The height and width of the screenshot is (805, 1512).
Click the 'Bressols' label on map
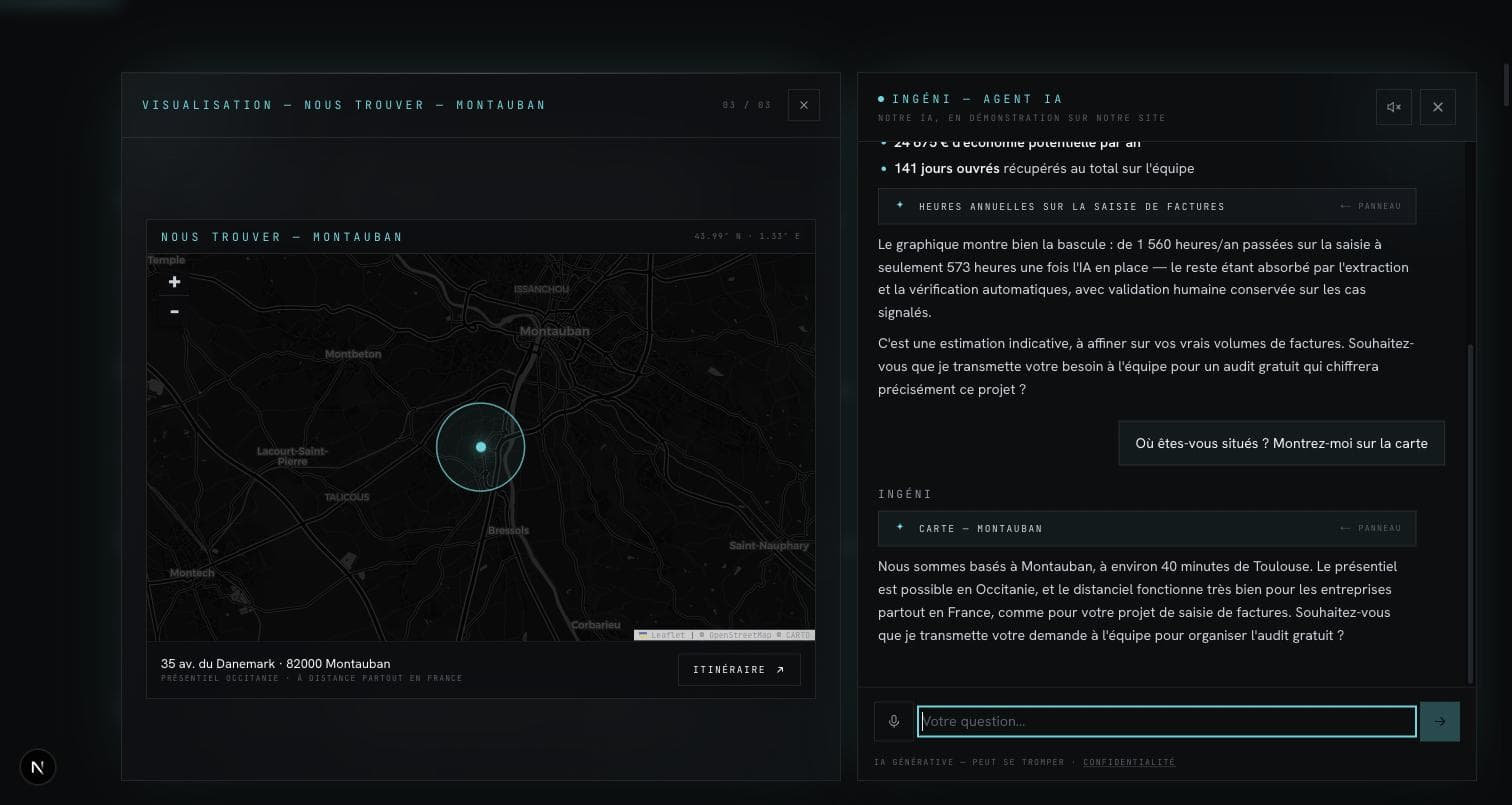[508, 530]
